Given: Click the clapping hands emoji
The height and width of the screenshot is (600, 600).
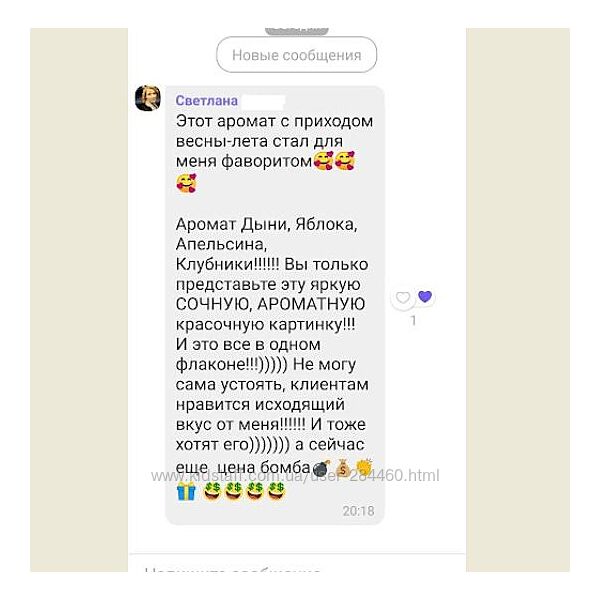Looking at the screenshot, I should point(364,467).
